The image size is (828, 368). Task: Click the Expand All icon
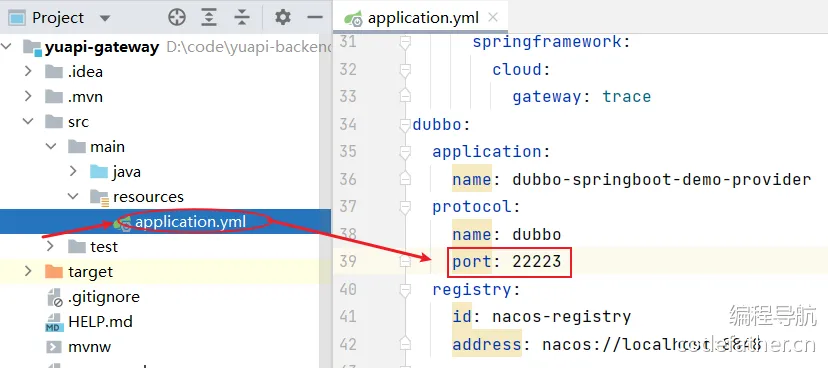(x=209, y=18)
